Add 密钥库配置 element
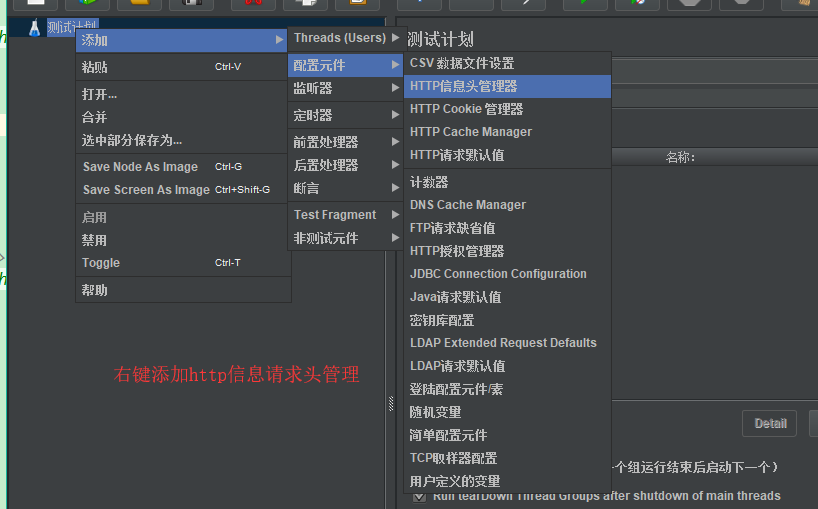 (x=507, y=320)
